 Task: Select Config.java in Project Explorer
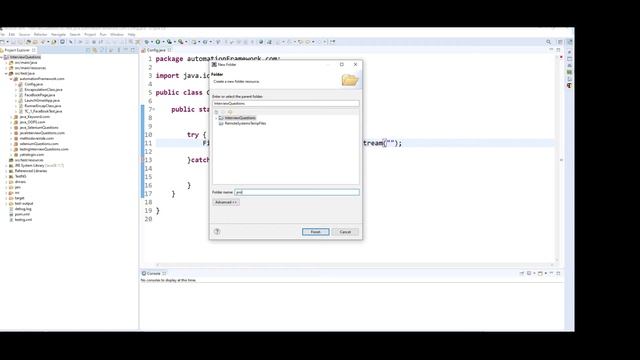[x=33, y=84]
